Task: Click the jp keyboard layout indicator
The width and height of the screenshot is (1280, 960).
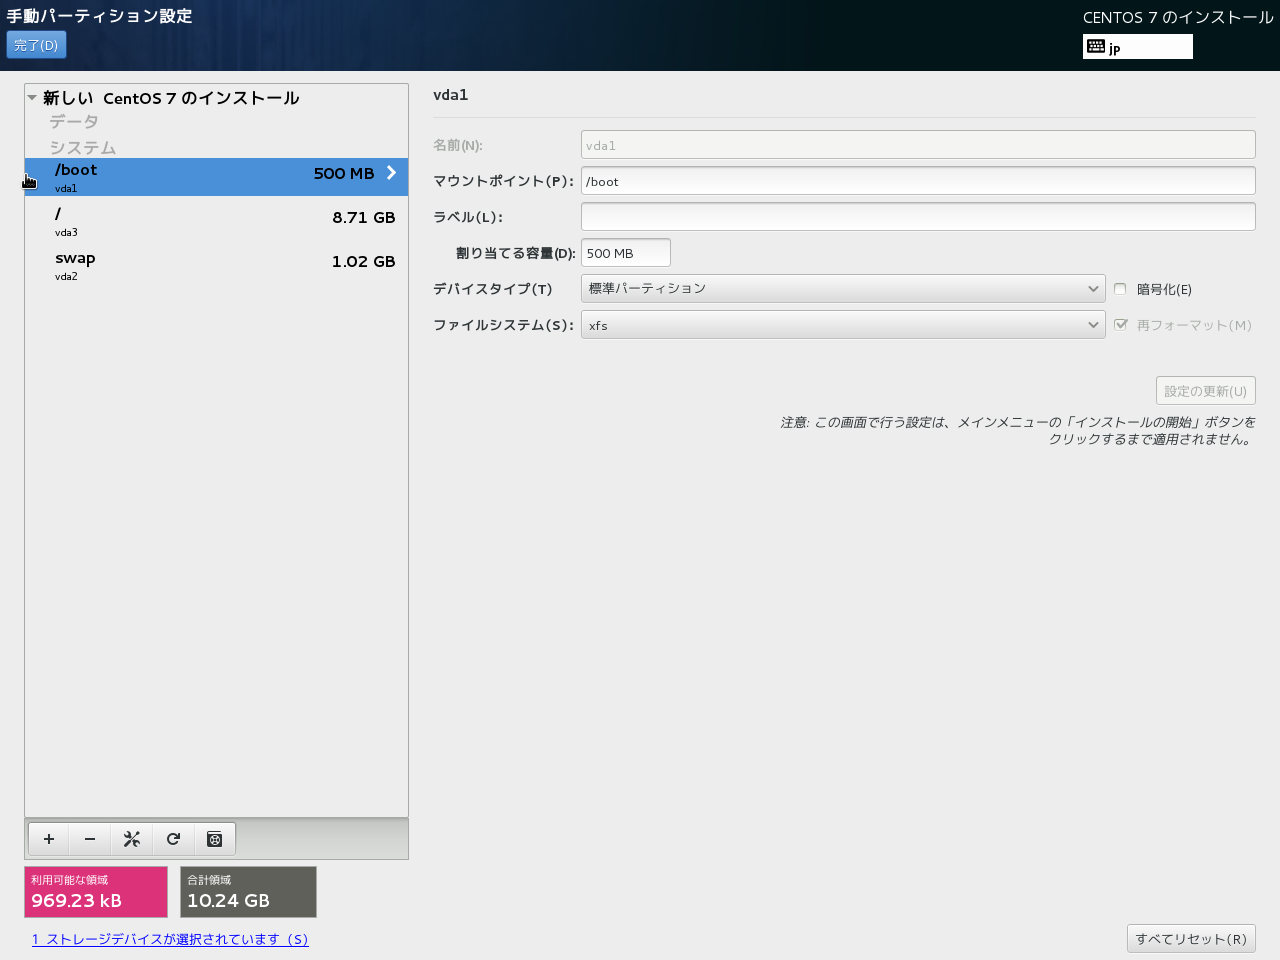Action: (1137, 47)
